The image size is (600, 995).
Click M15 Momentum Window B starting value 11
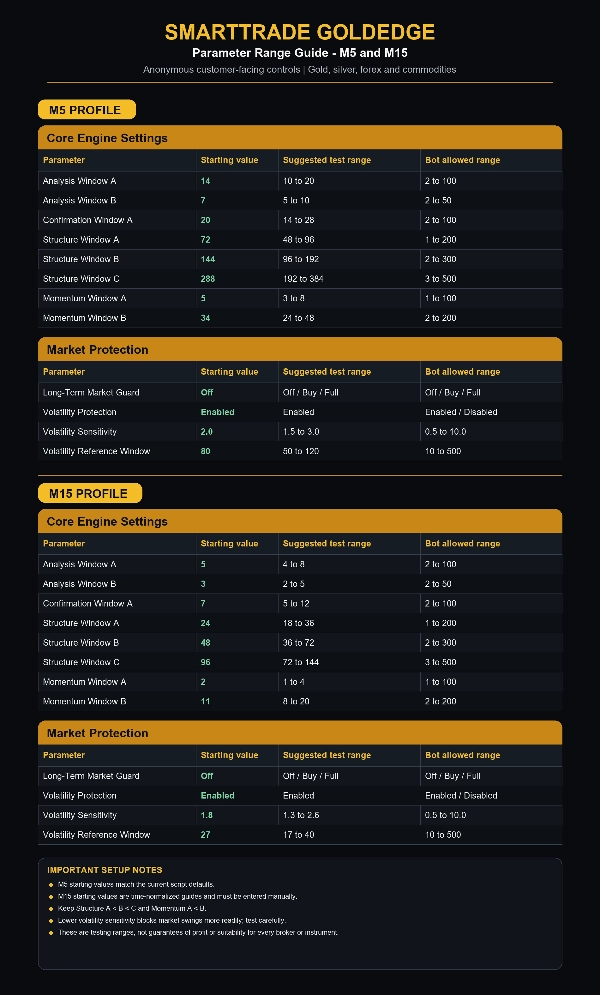205,701
